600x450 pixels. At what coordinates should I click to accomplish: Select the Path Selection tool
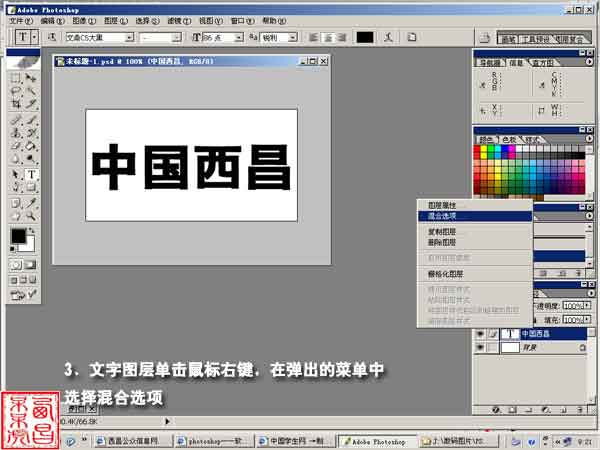(x=16, y=174)
